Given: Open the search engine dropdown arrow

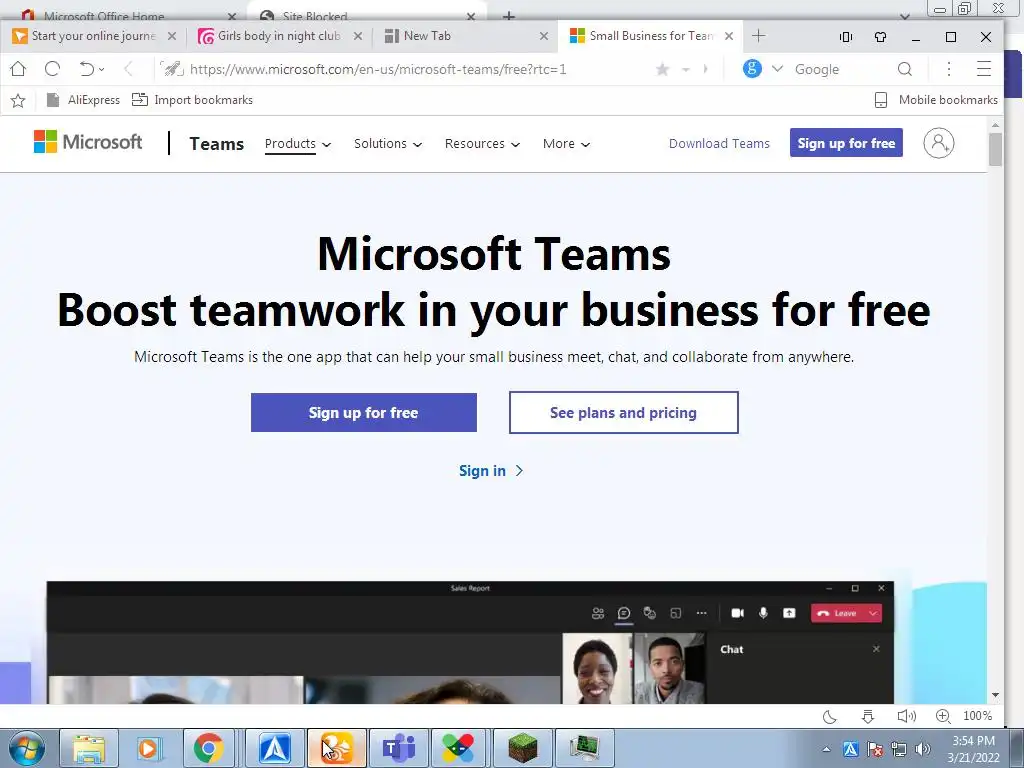Looking at the screenshot, I should (777, 69).
